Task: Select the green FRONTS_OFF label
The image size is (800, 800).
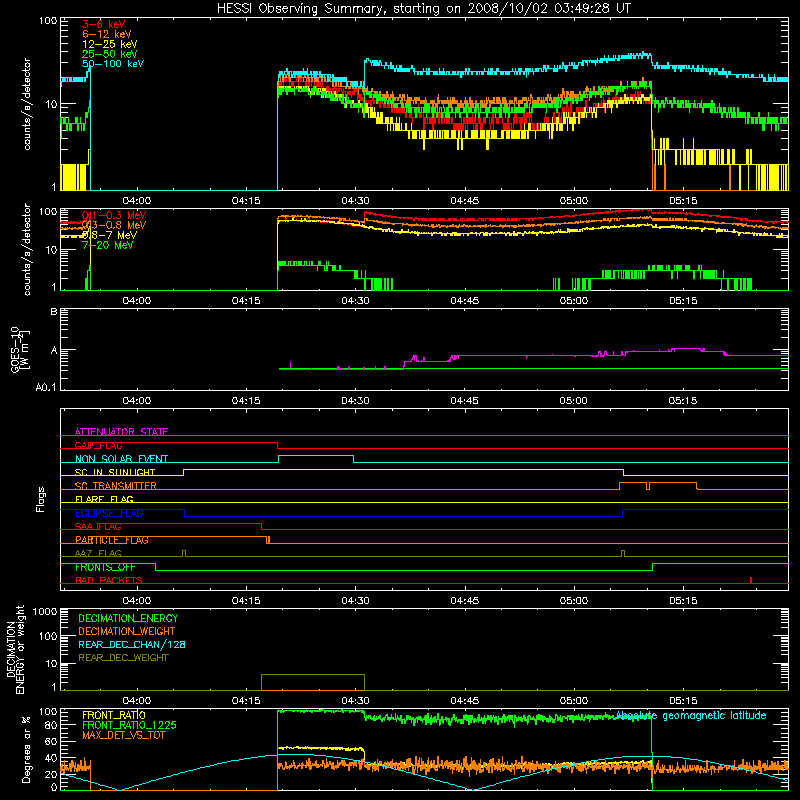Action: tap(105, 567)
